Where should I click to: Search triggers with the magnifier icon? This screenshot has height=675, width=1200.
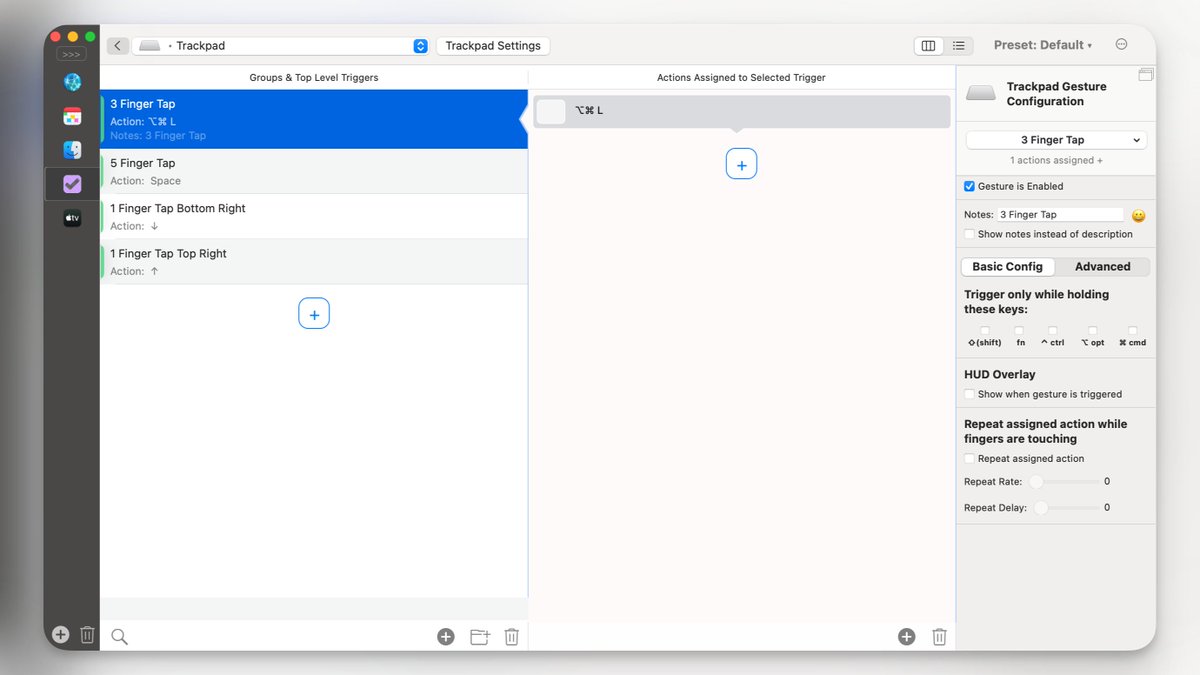click(119, 637)
